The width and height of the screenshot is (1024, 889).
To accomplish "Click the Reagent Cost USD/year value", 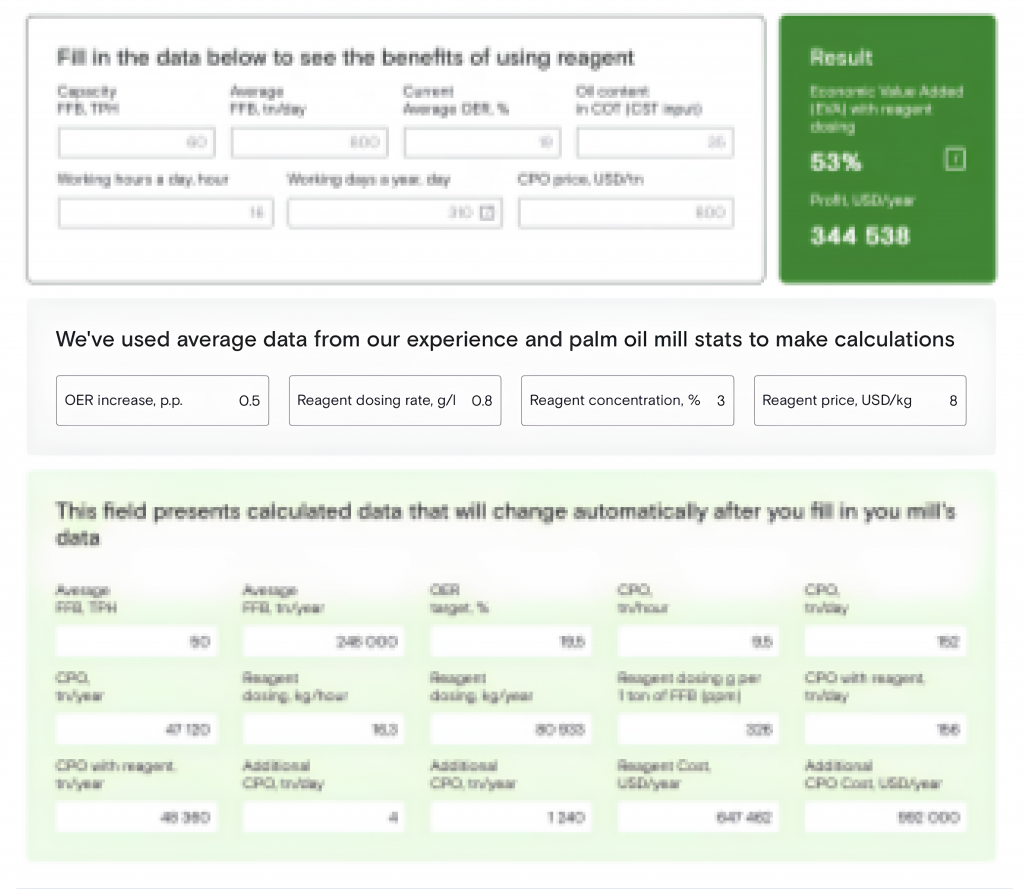I will click(x=698, y=817).
